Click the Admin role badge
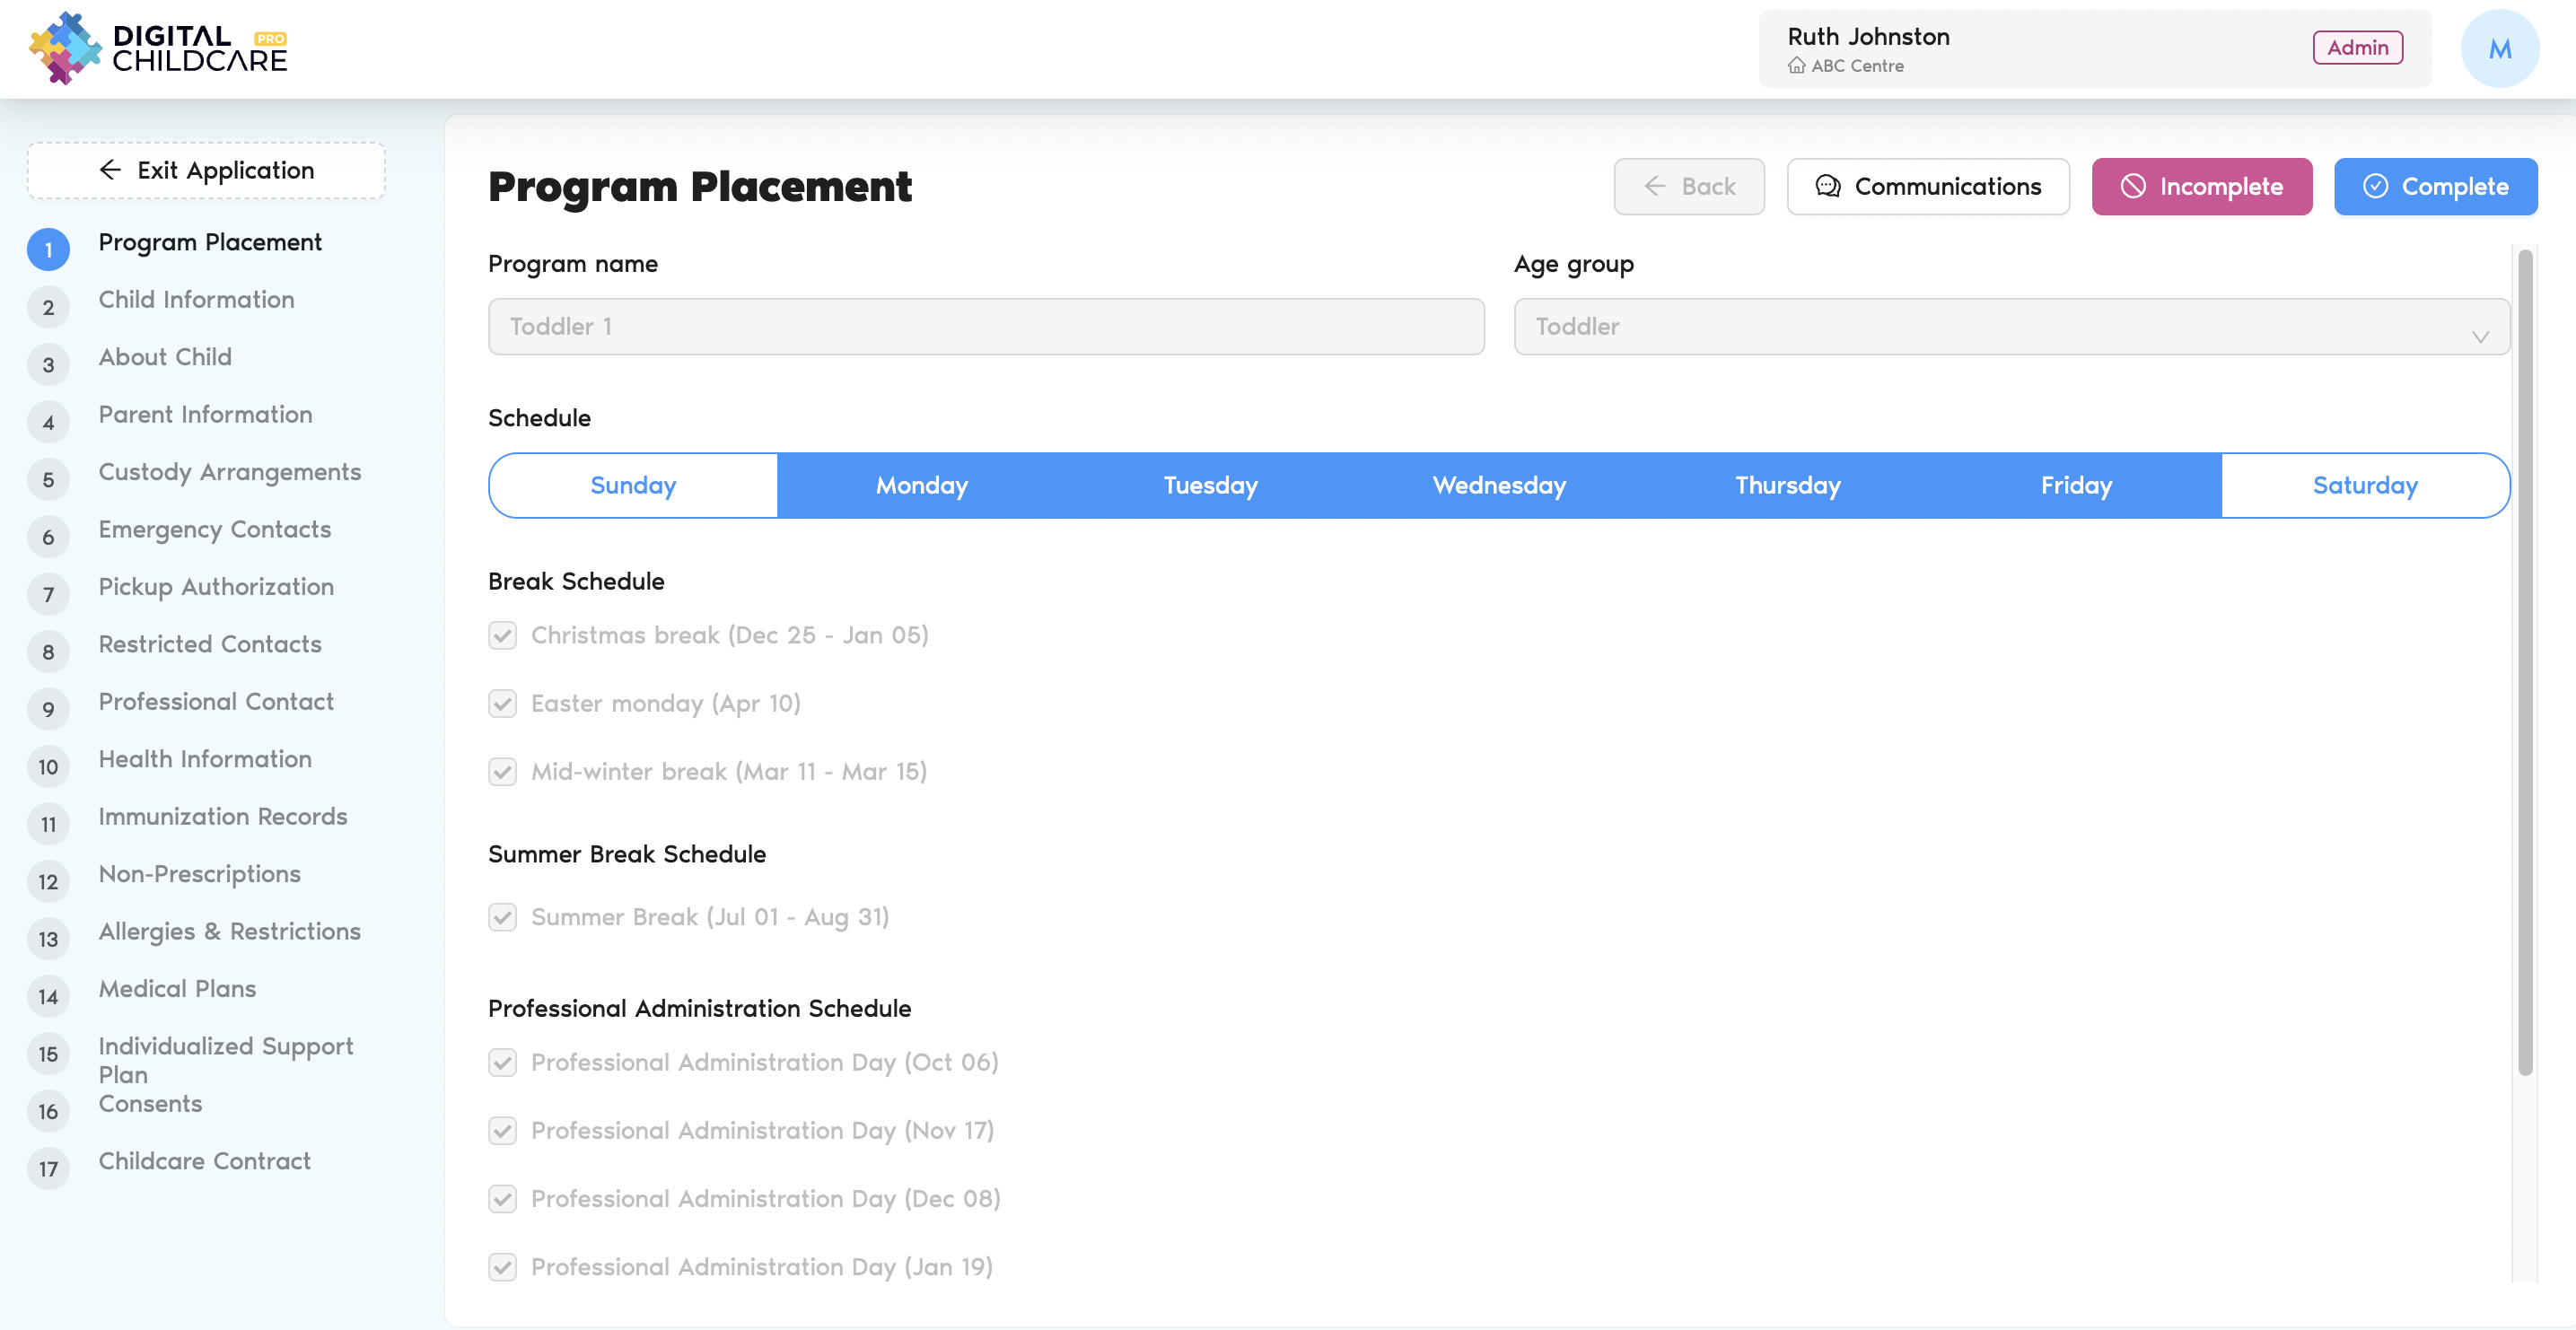Viewport: 2576px width, 1330px height. (x=2356, y=48)
